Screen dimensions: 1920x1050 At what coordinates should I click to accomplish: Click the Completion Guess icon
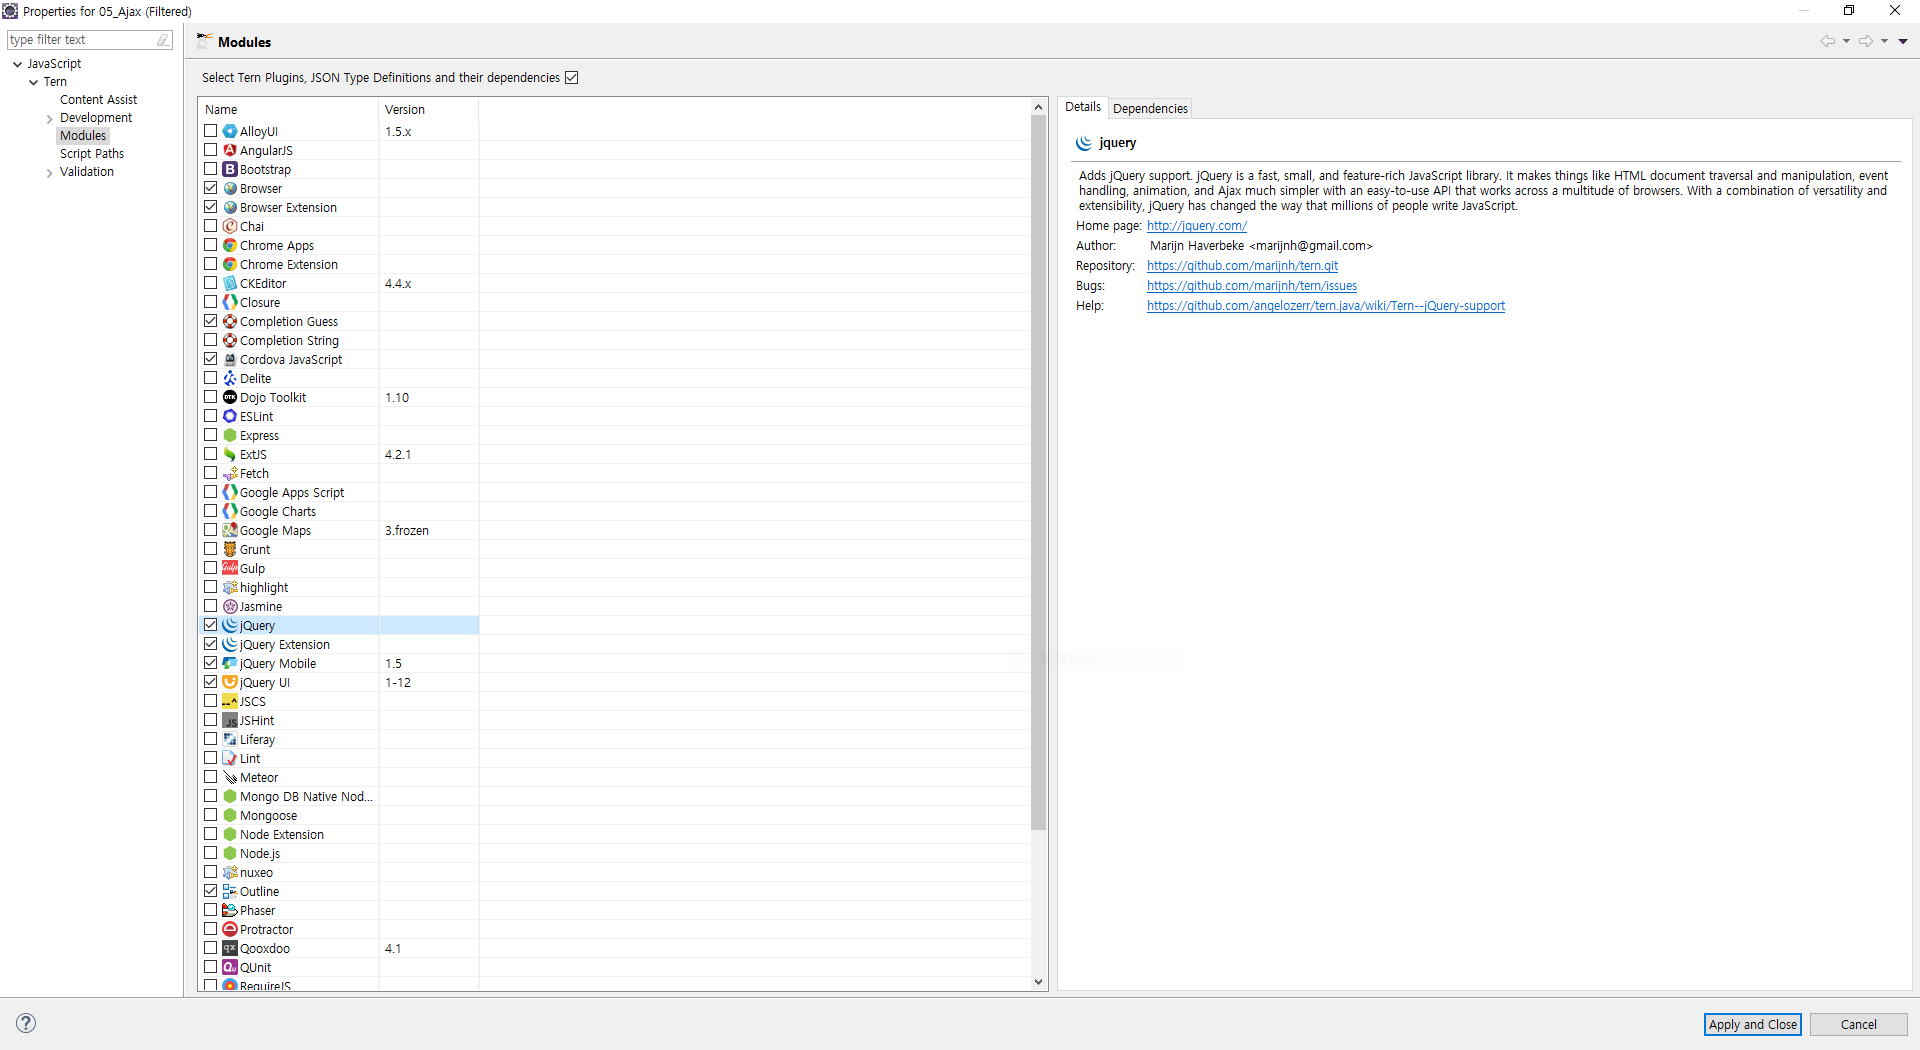pyautogui.click(x=230, y=321)
